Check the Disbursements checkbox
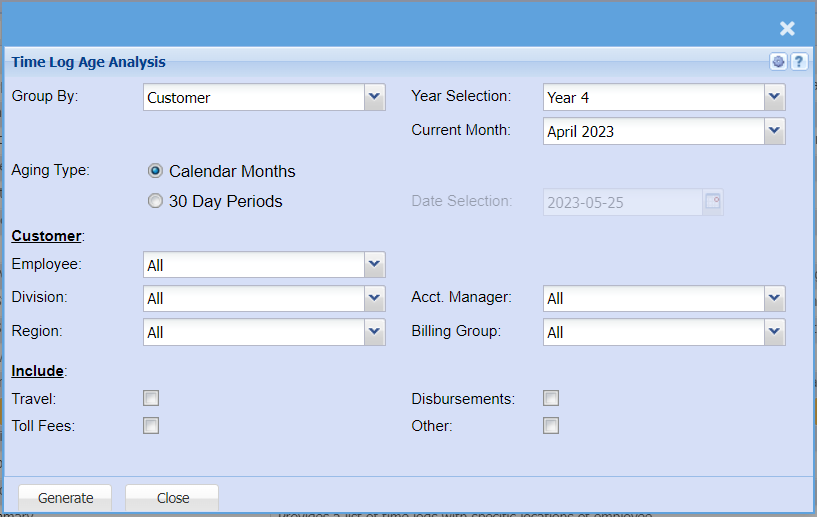 (551, 399)
